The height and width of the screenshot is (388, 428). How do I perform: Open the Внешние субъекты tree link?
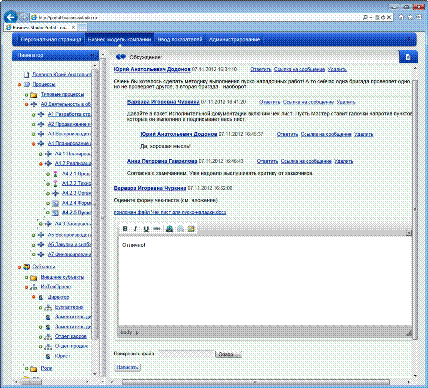[62, 277]
